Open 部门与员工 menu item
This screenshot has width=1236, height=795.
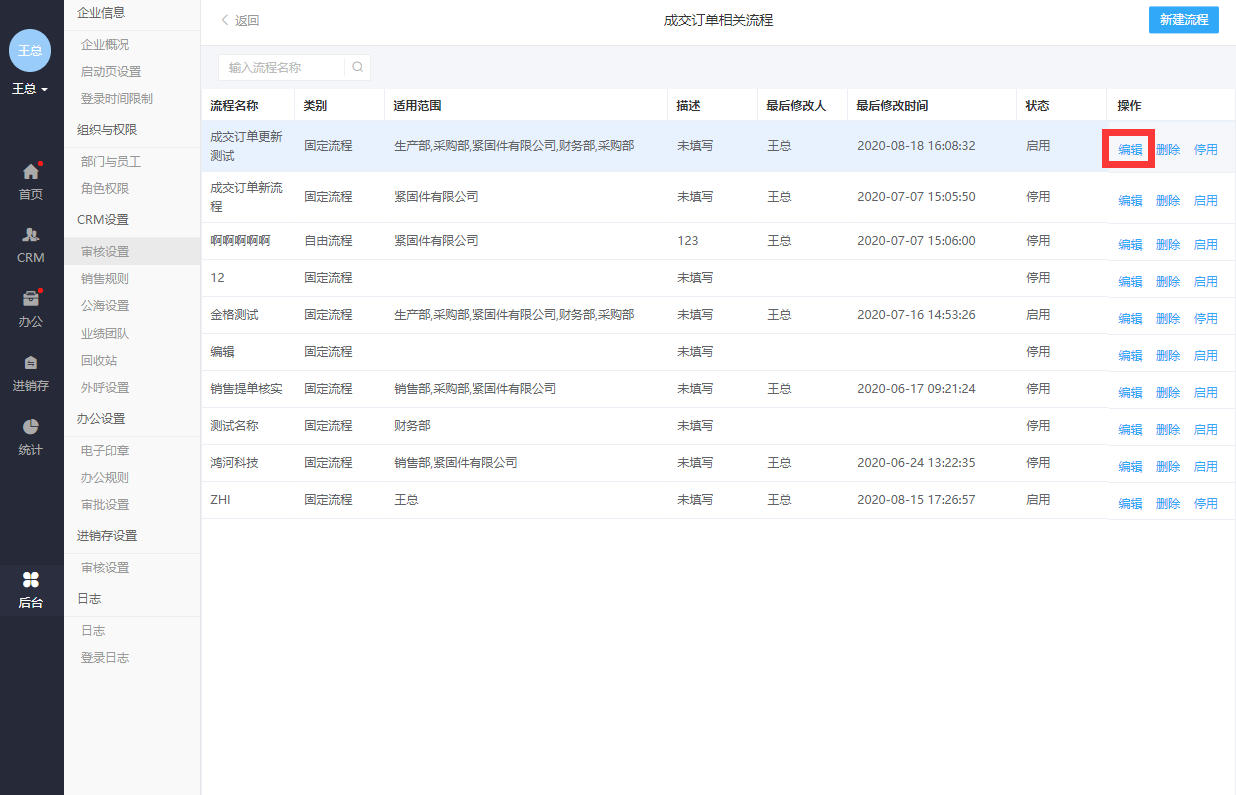coord(111,162)
